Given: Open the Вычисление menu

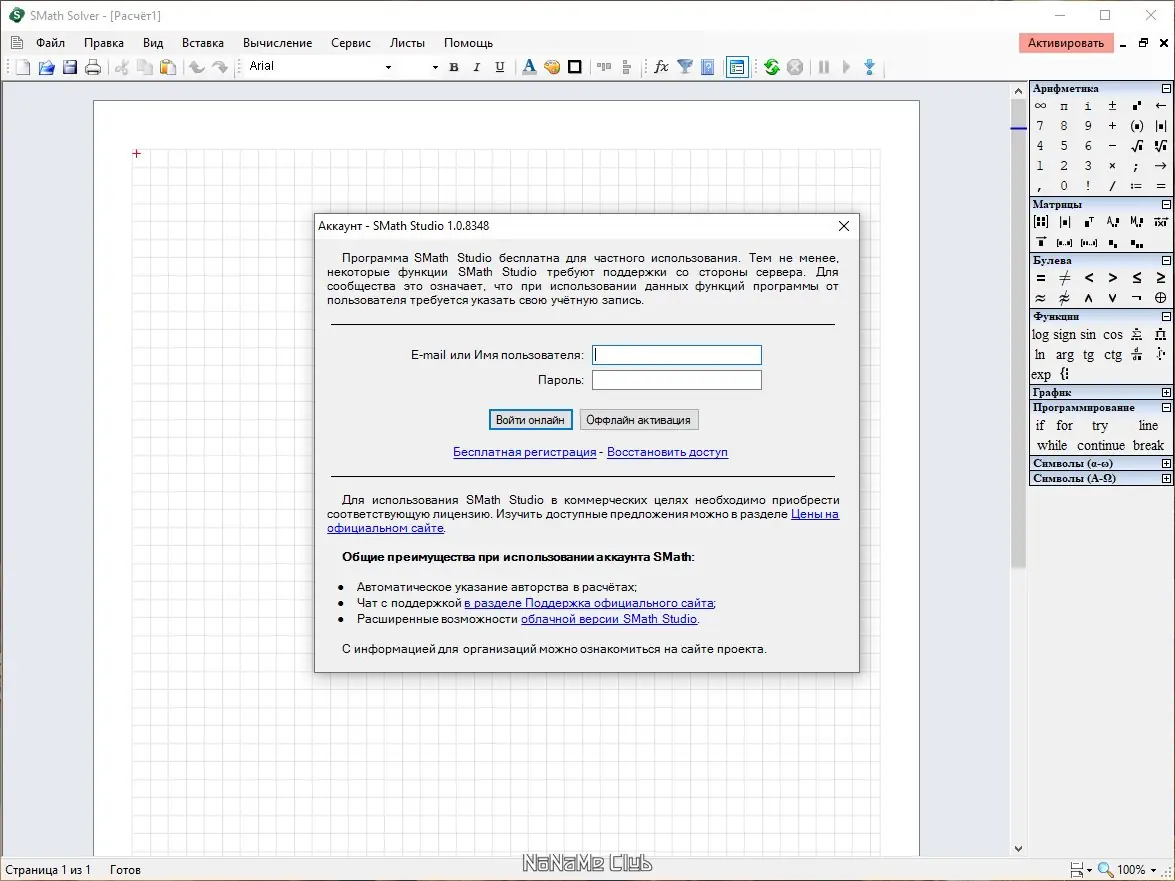Looking at the screenshot, I should (277, 43).
